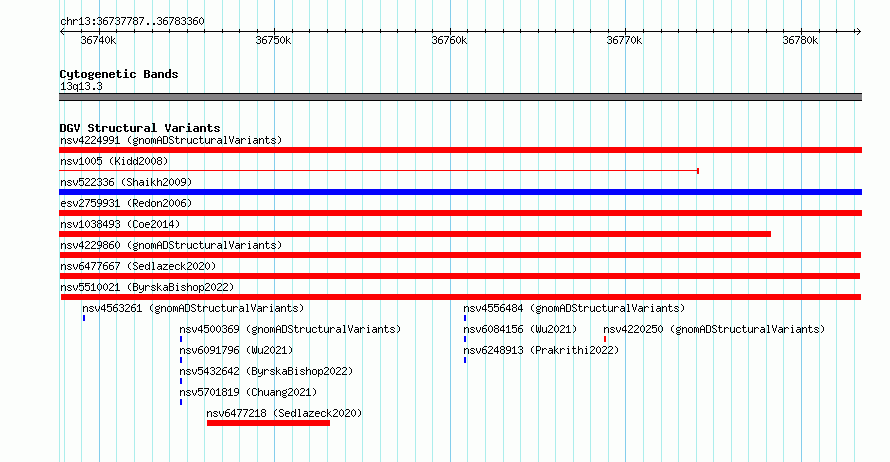
Task: Click the Cytogenetic Bands track title
Action: click(119, 74)
